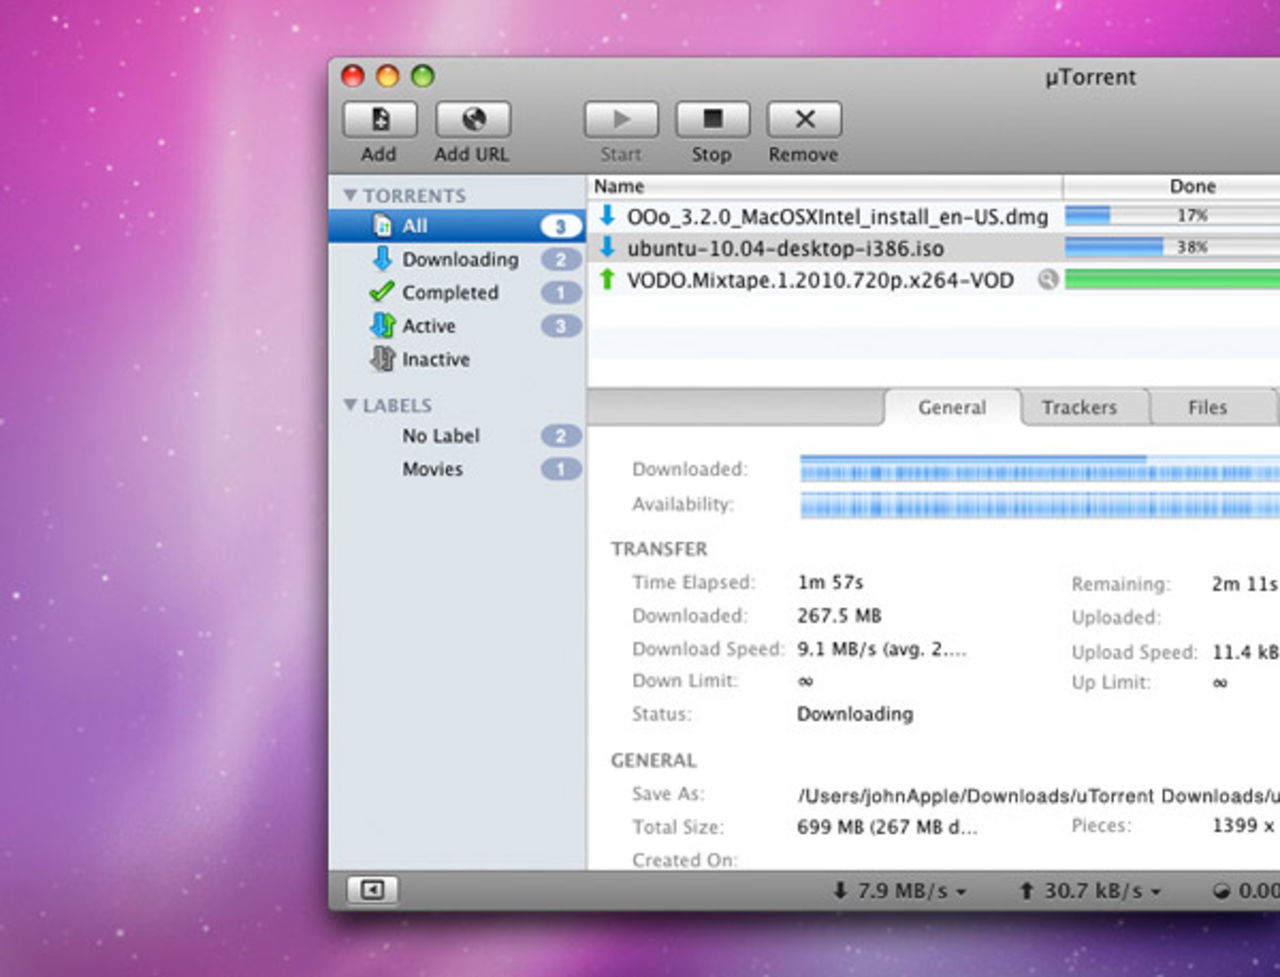Click the down arrow beside ubuntu-10.04 torrent
This screenshot has height=977, width=1280.
(x=607, y=248)
